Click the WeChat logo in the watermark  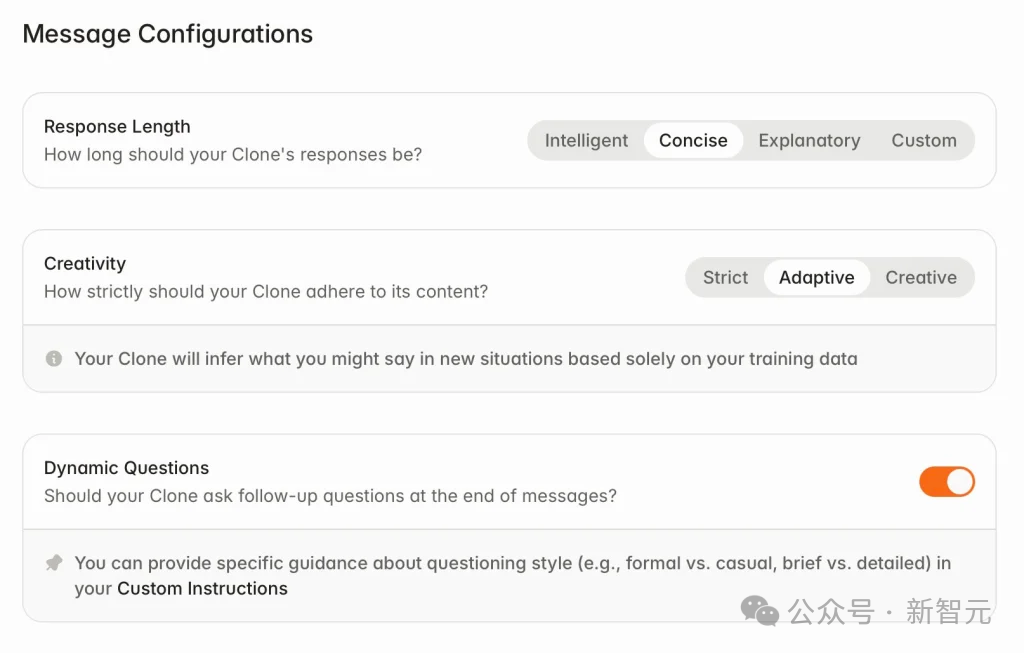click(x=760, y=611)
